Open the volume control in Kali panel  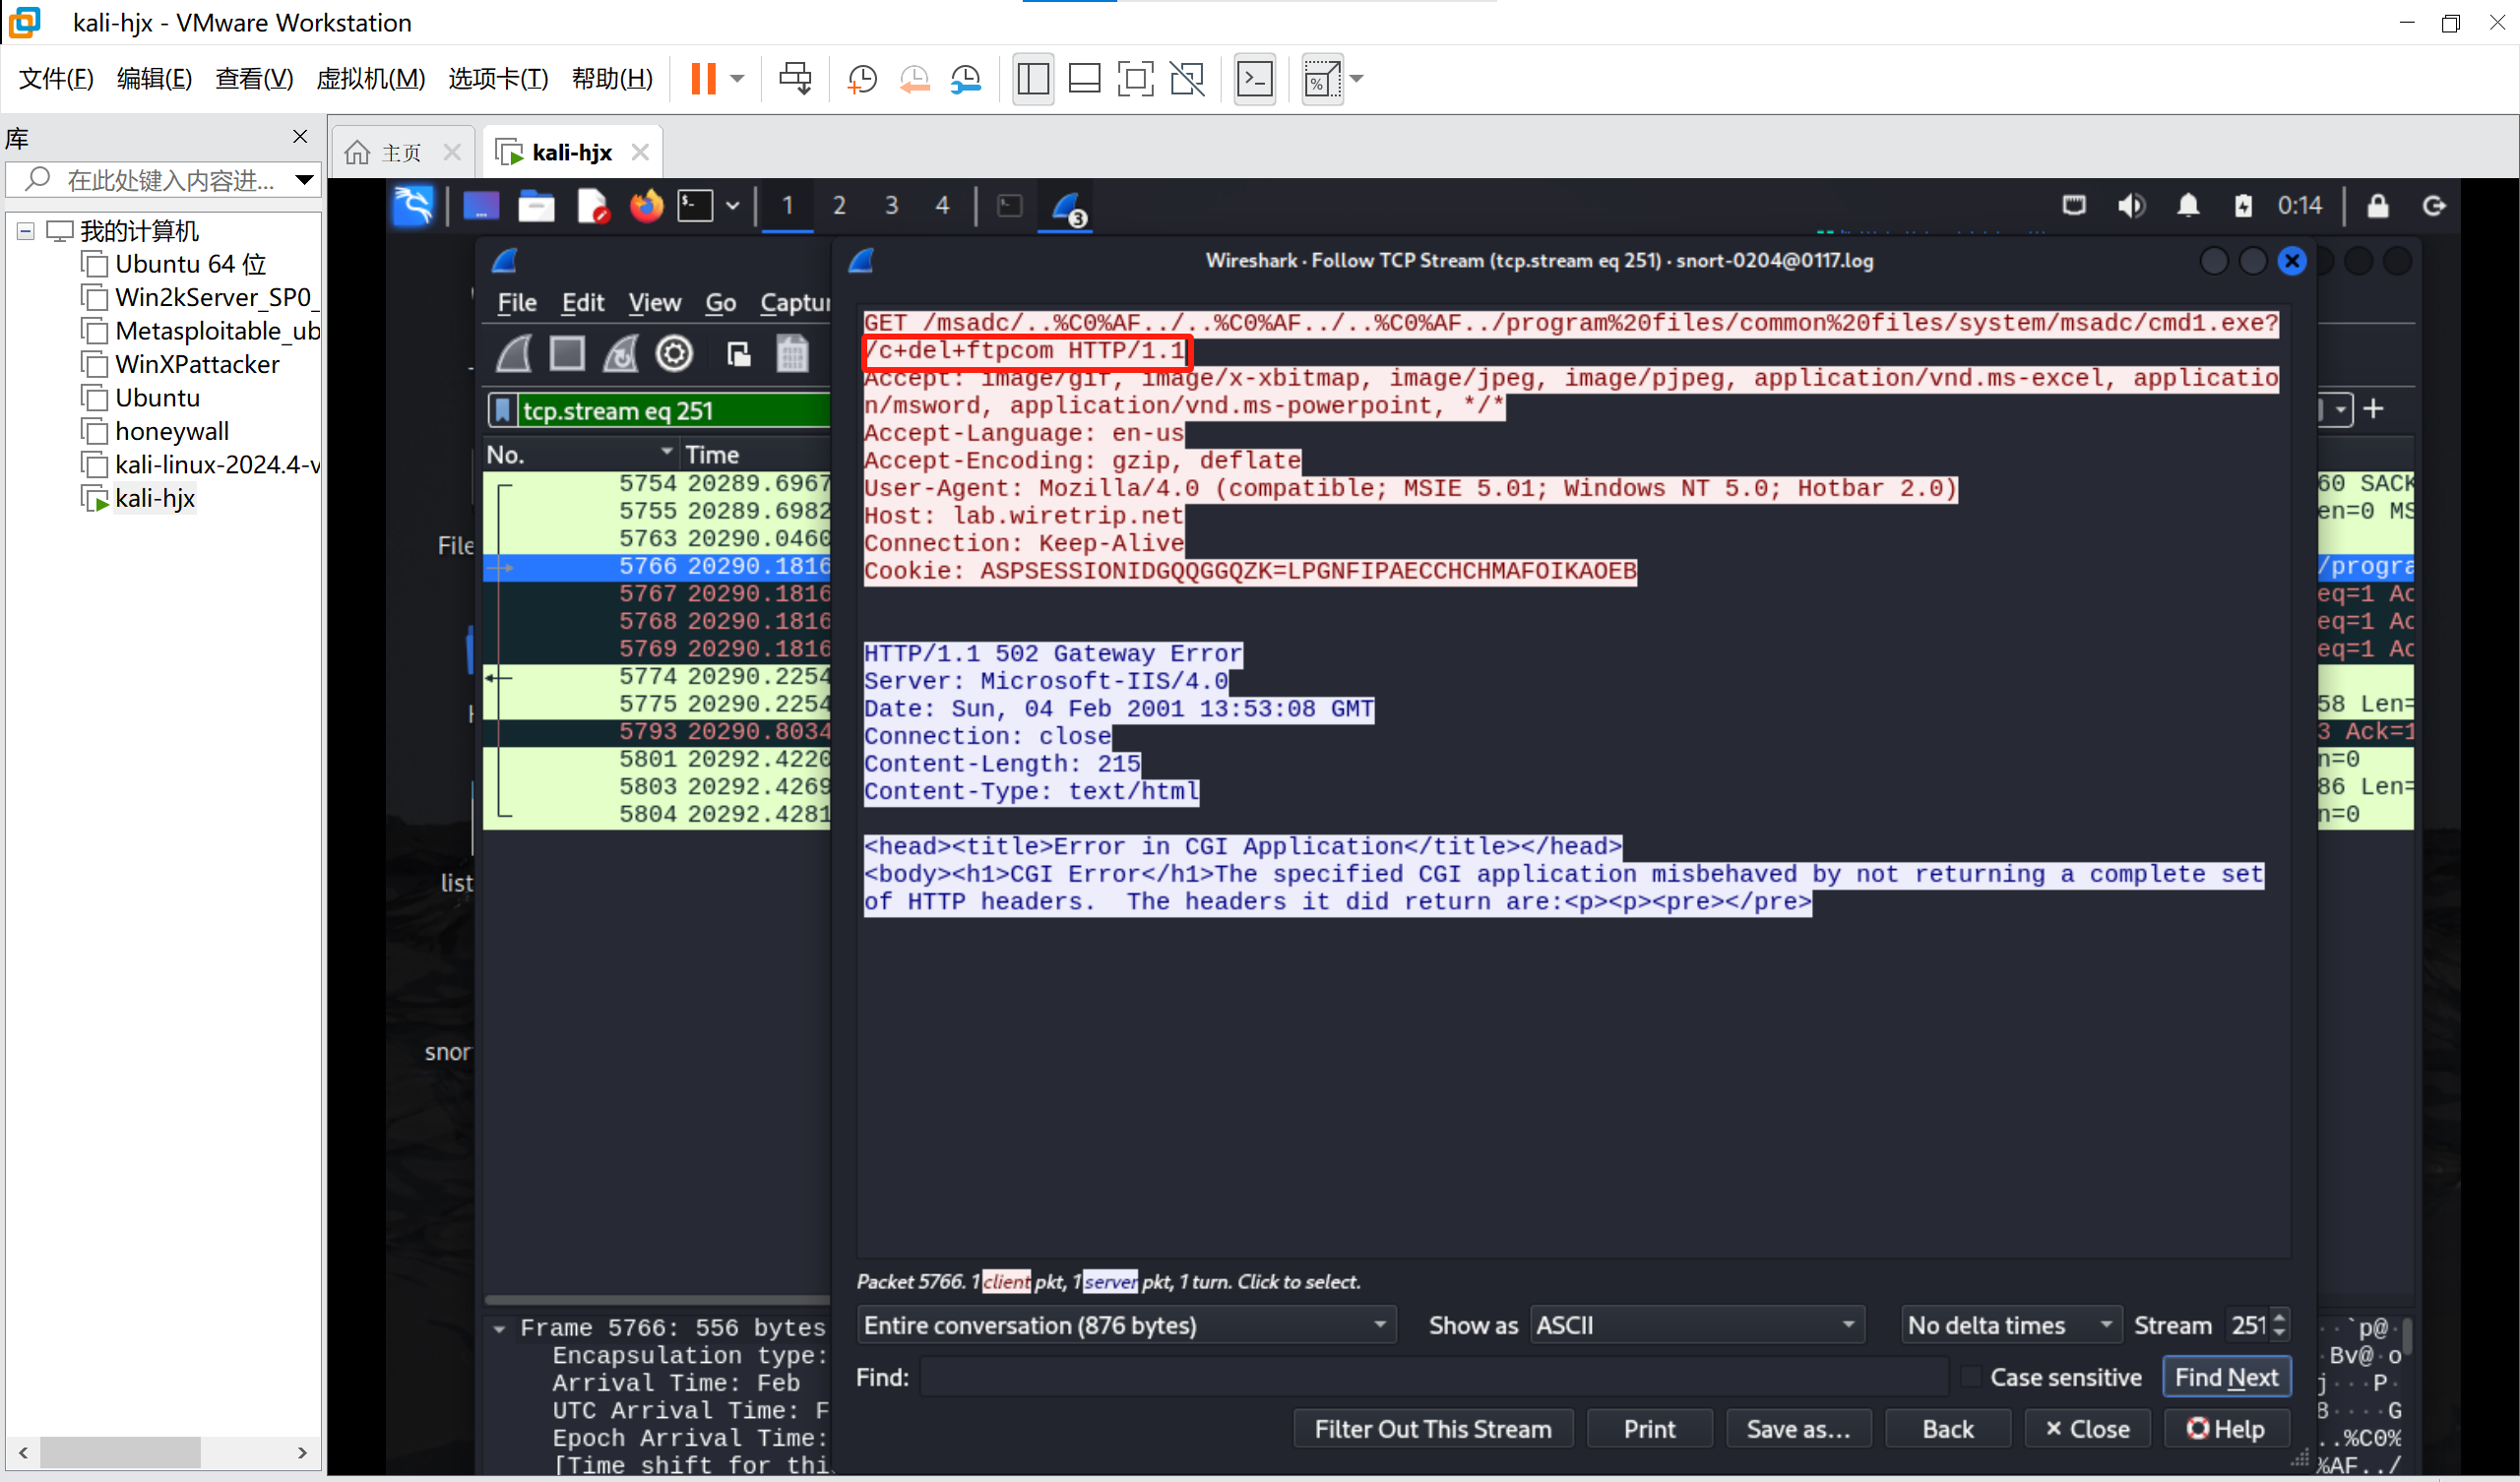[2131, 206]
